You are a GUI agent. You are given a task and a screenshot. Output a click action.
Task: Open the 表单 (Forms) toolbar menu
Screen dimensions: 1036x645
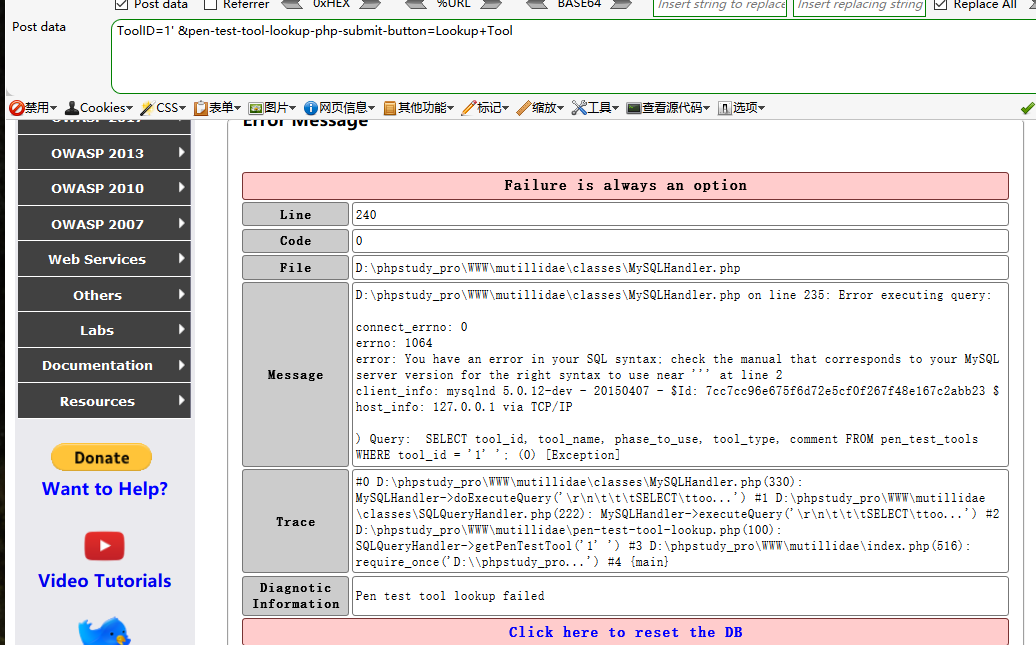[217, 108]
